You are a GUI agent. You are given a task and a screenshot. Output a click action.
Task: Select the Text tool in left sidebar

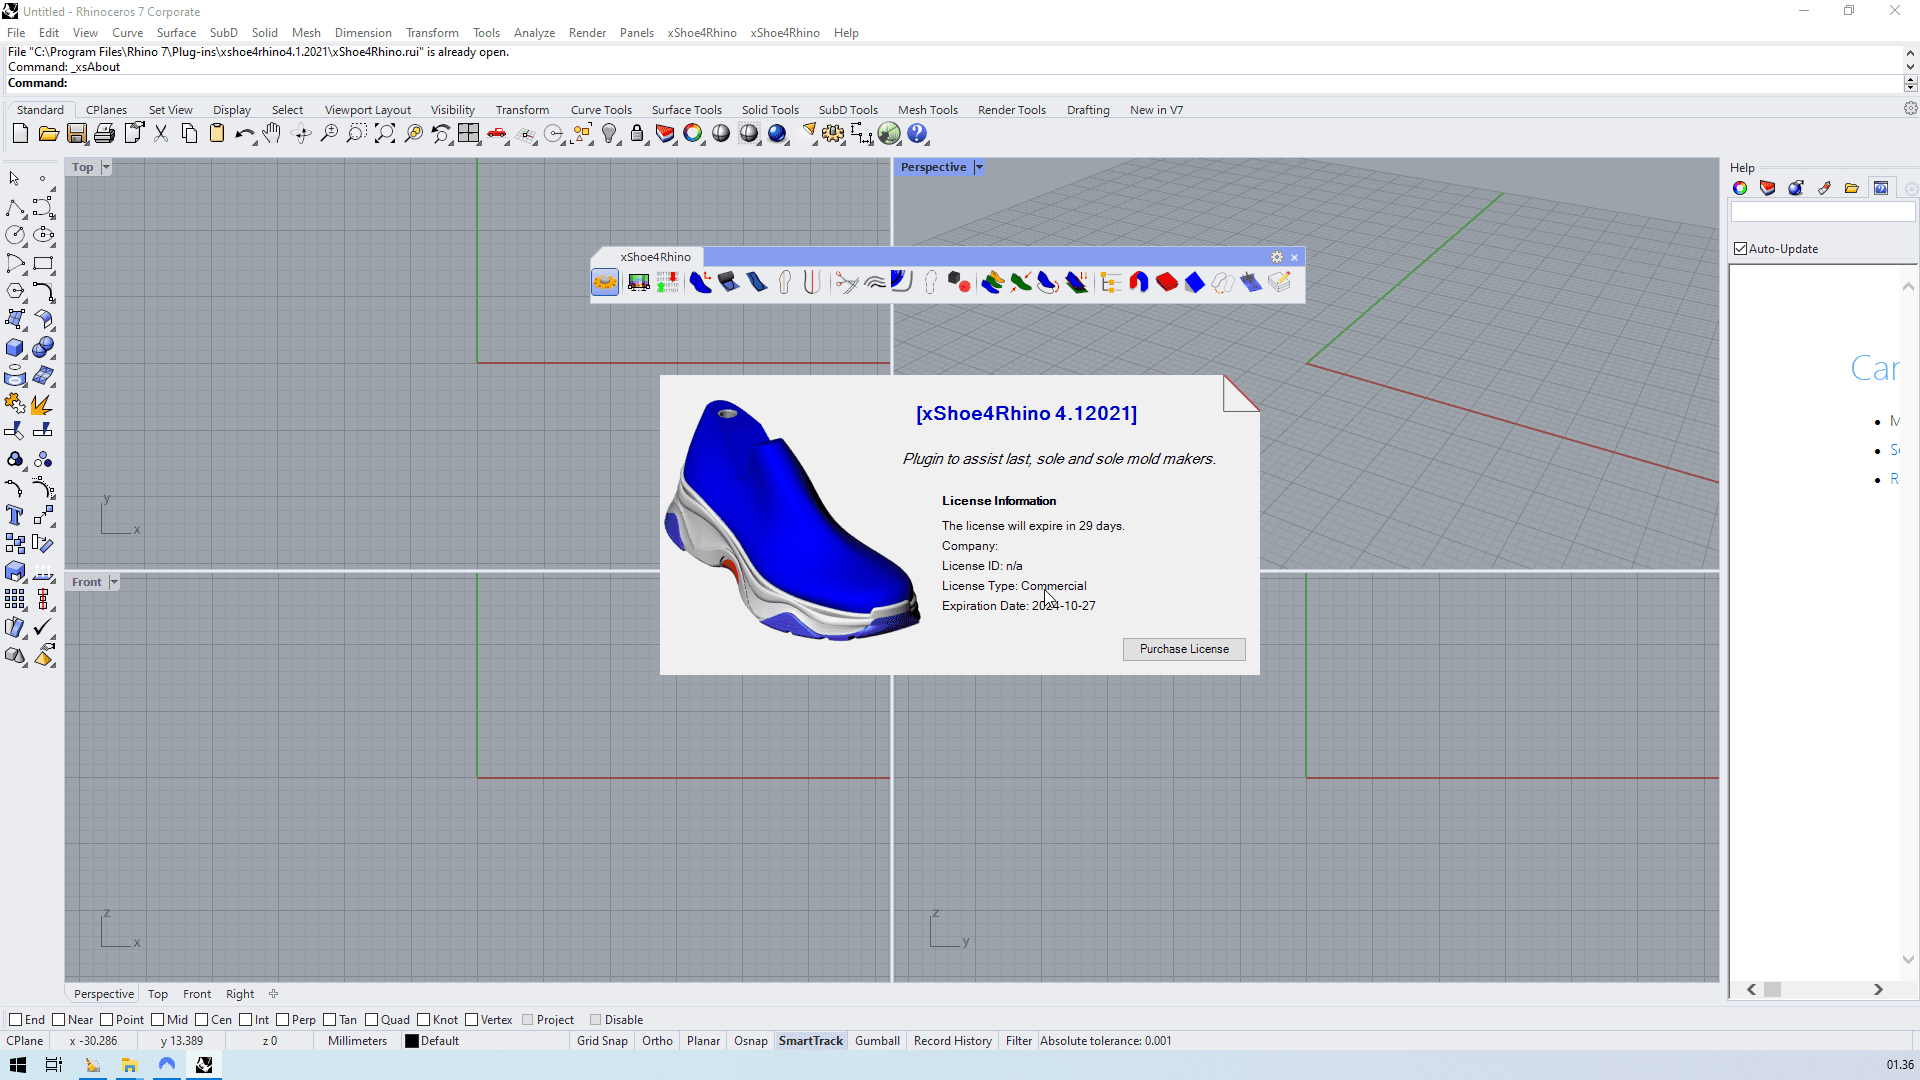pos(15,515)
